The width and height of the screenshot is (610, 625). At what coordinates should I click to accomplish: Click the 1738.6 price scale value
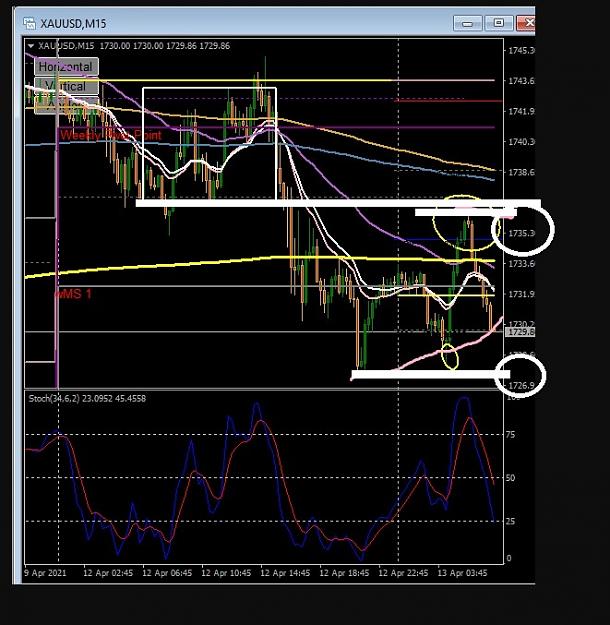(521, 172)
